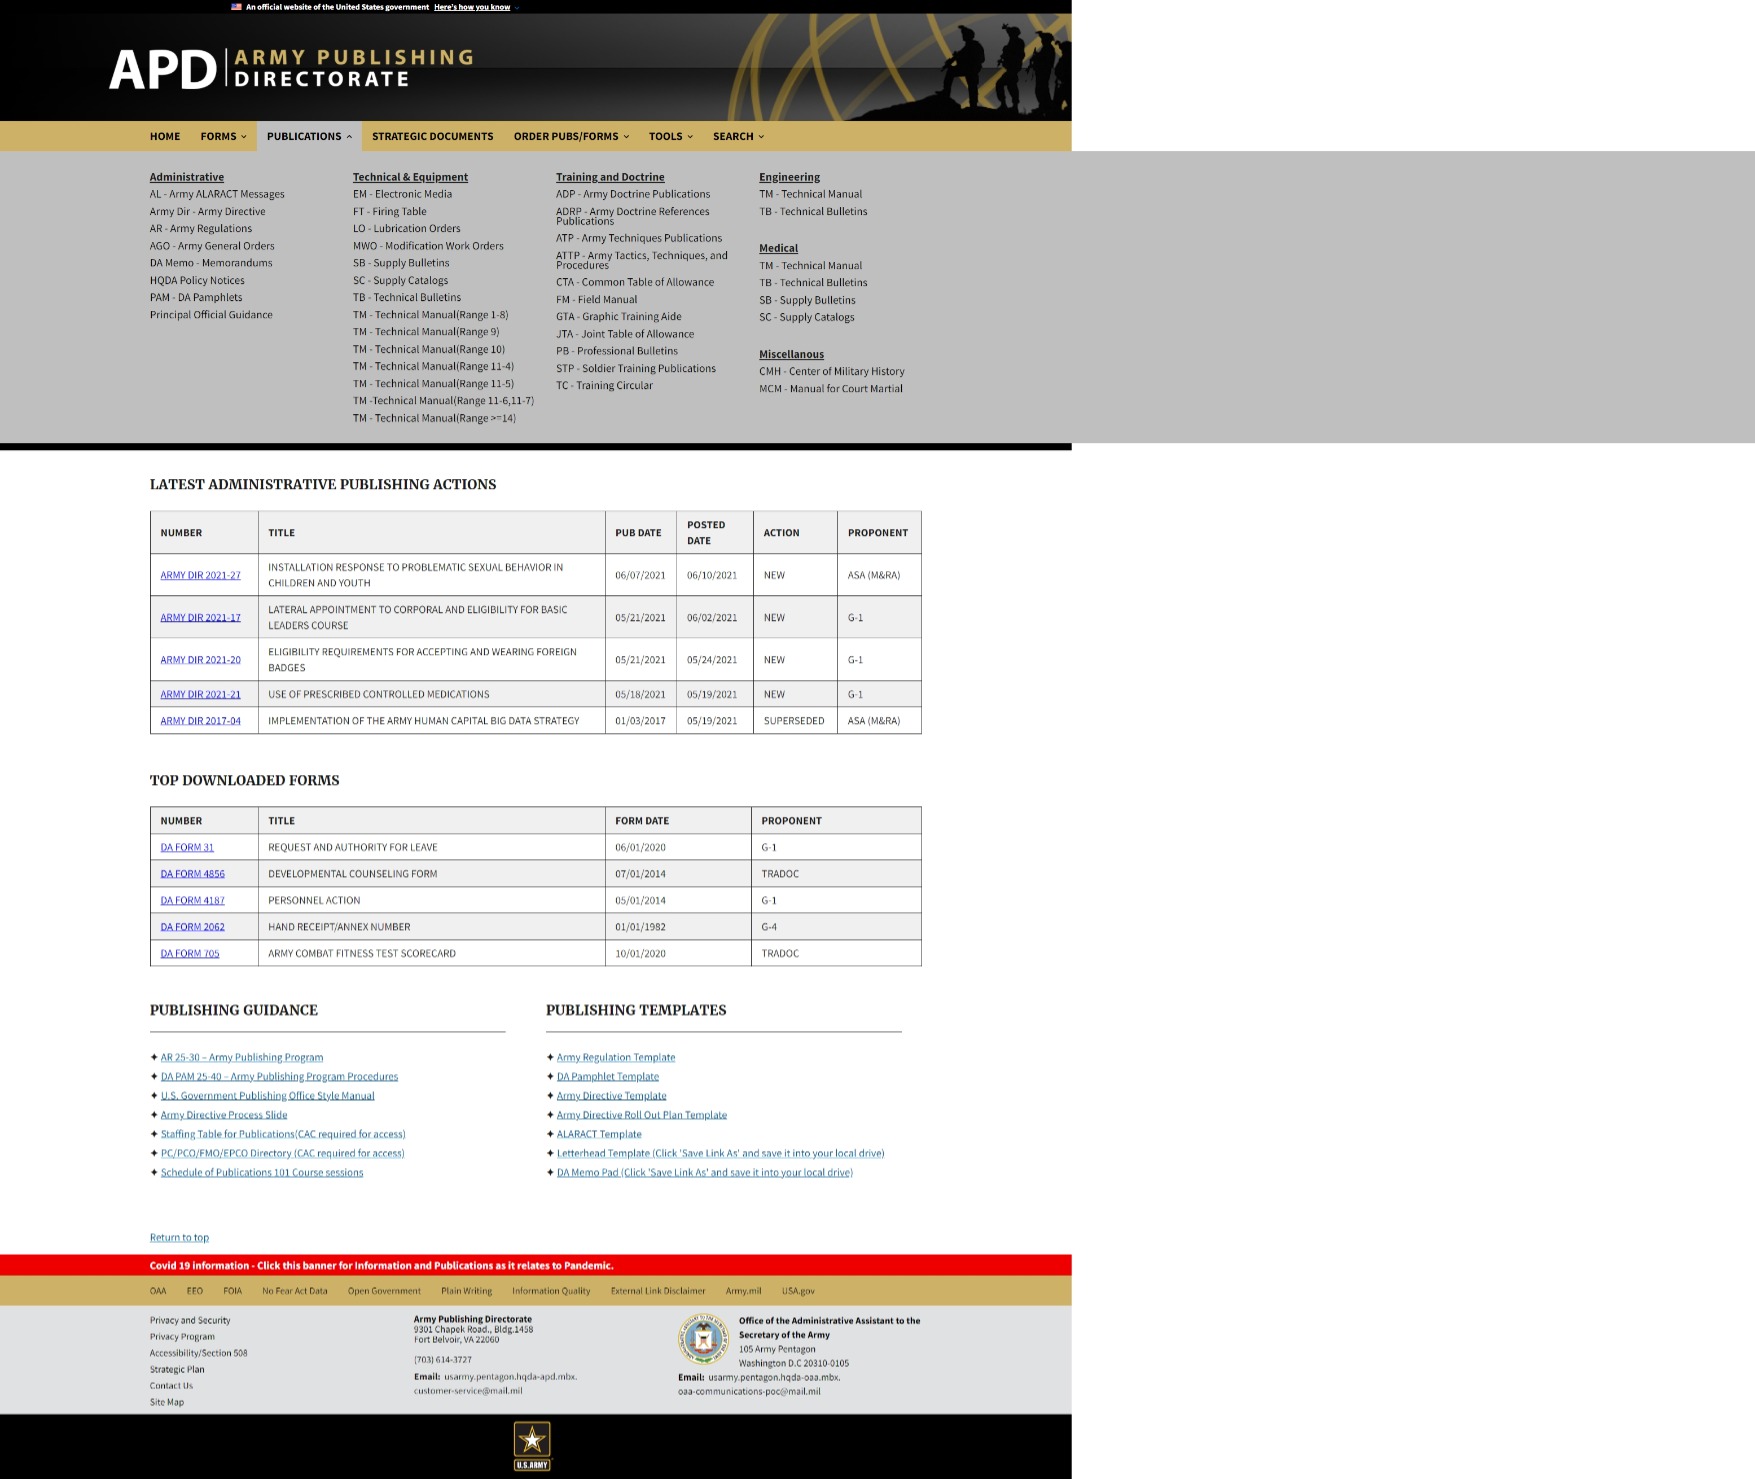Select PAM - DA Pamphlets menu entry

tap(196, 297)
